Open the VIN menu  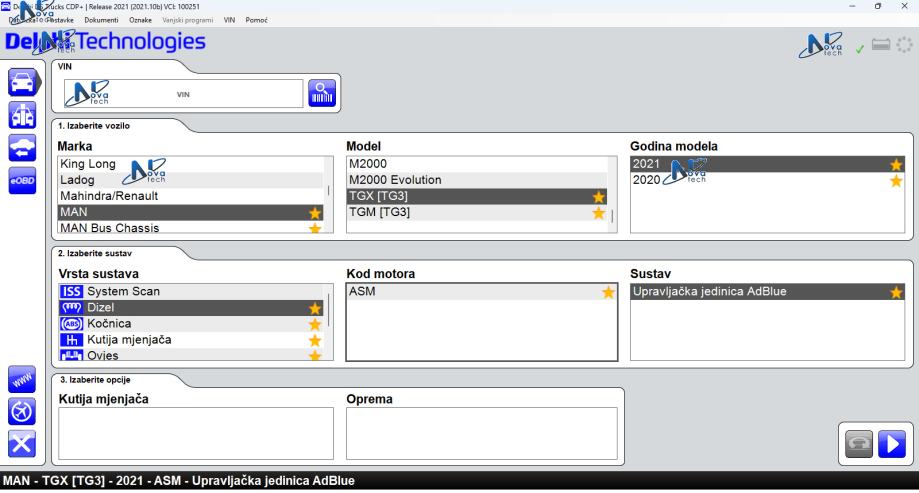tap(229, 20)
